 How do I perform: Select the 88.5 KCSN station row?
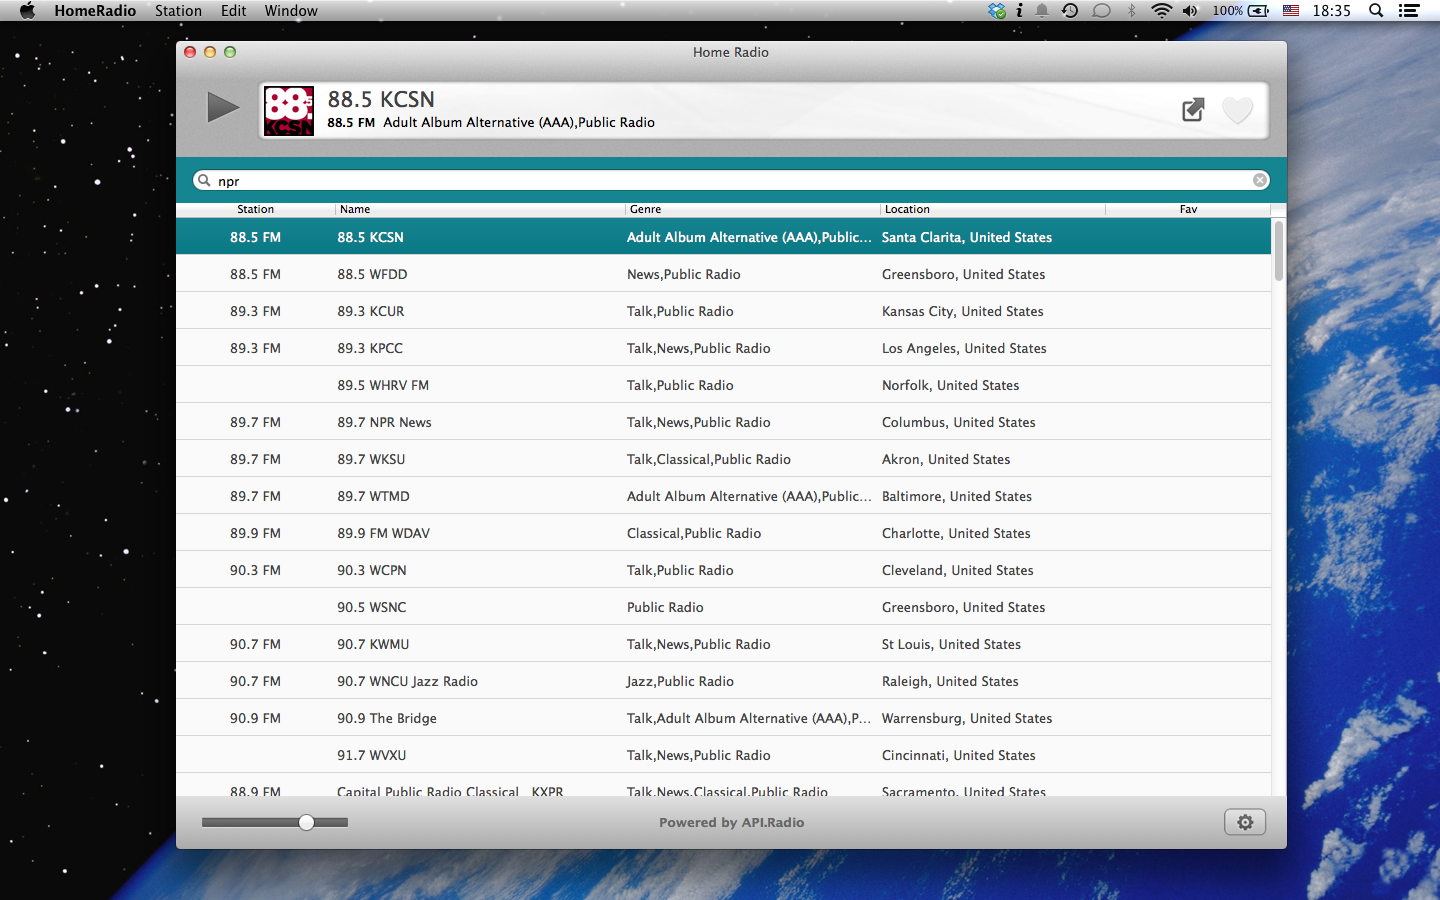click(723, 237)
